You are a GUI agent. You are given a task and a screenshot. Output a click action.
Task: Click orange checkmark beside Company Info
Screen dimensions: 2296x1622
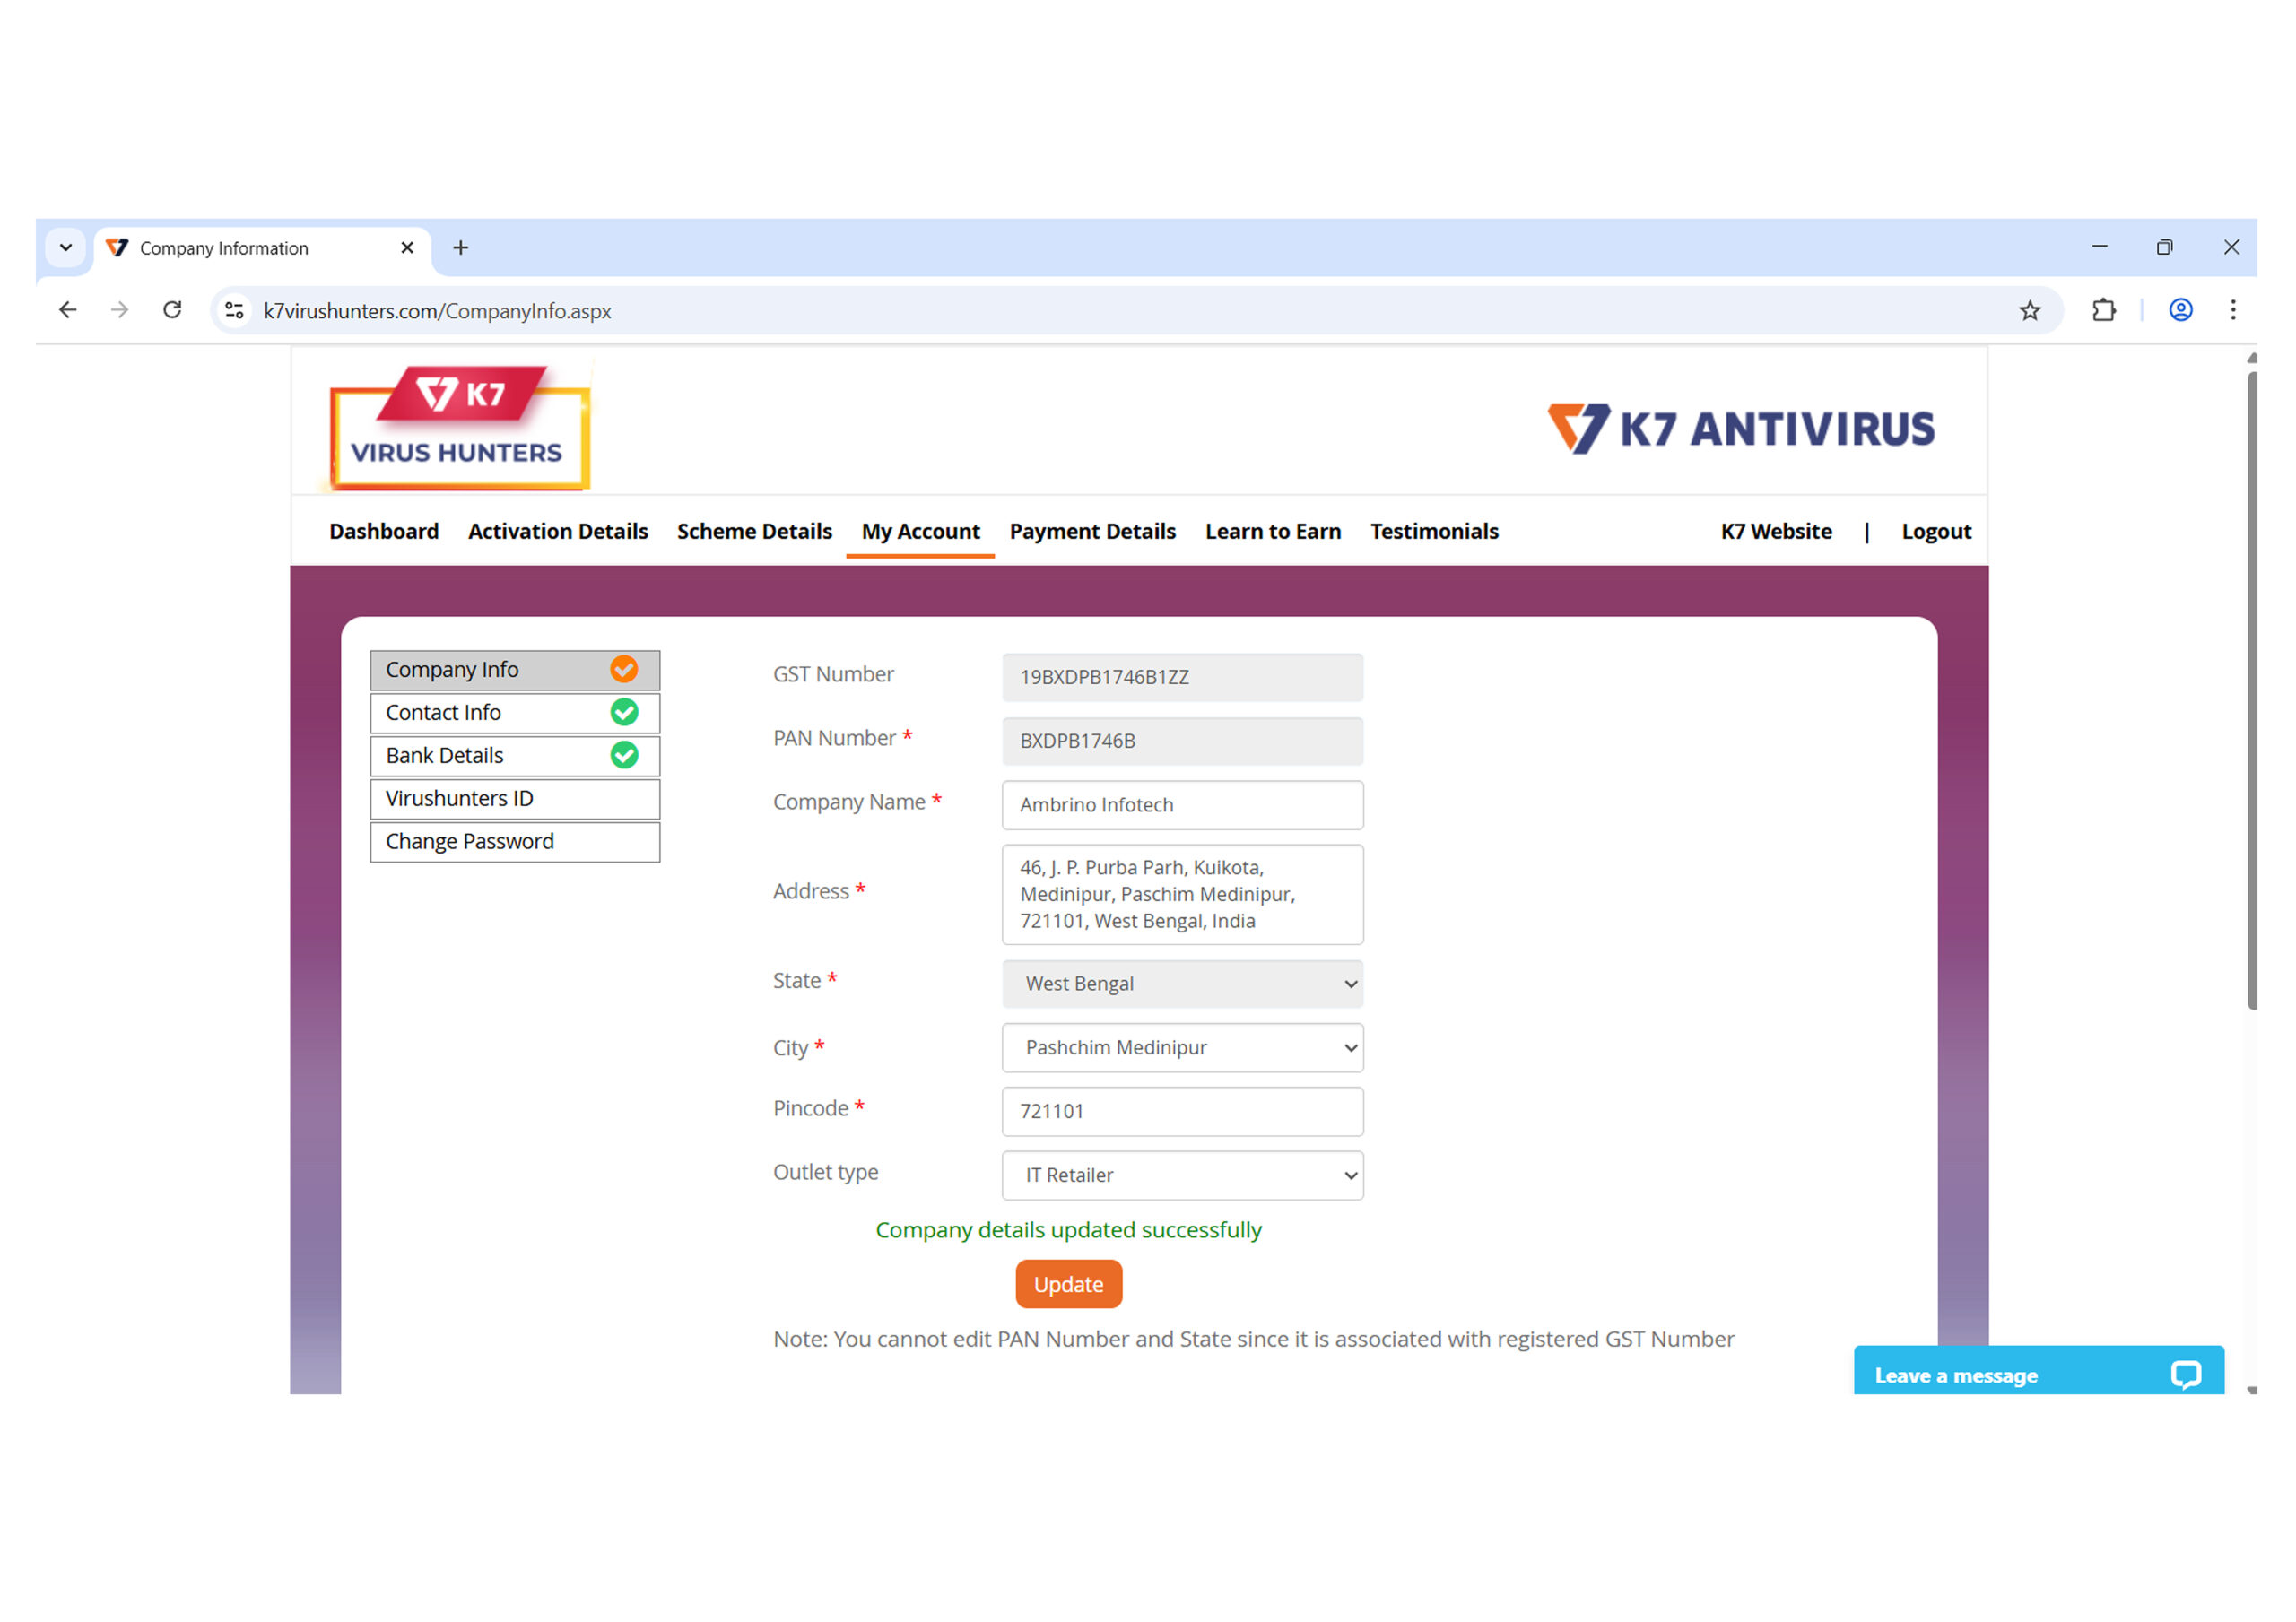click(x=624, y=669)
